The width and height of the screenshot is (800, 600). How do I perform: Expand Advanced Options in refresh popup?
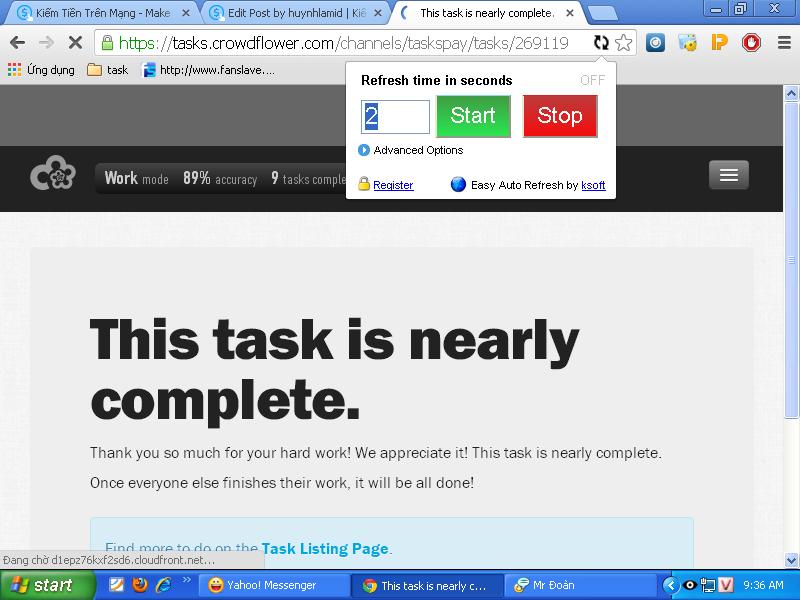[411, 150]
